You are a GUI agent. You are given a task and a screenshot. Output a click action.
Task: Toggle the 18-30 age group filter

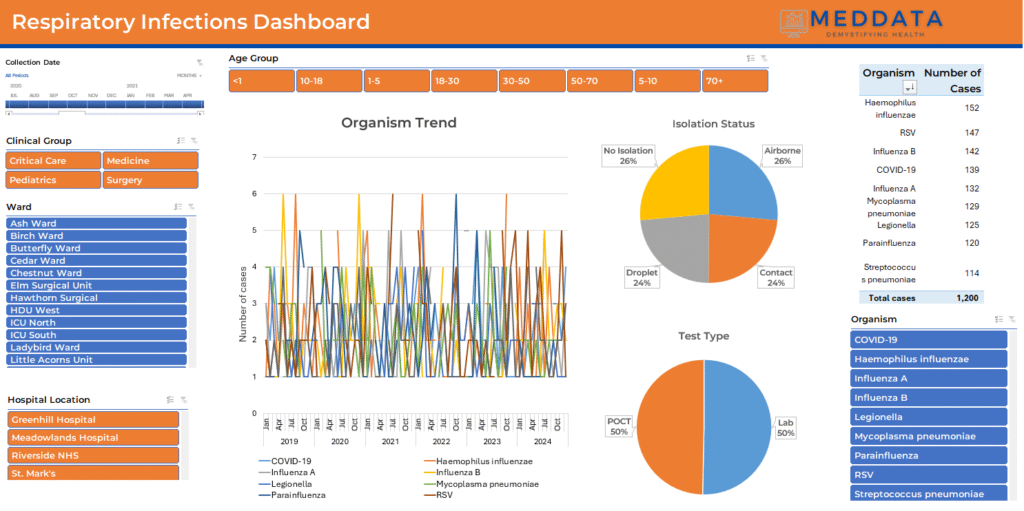click(x=464, y=80)
